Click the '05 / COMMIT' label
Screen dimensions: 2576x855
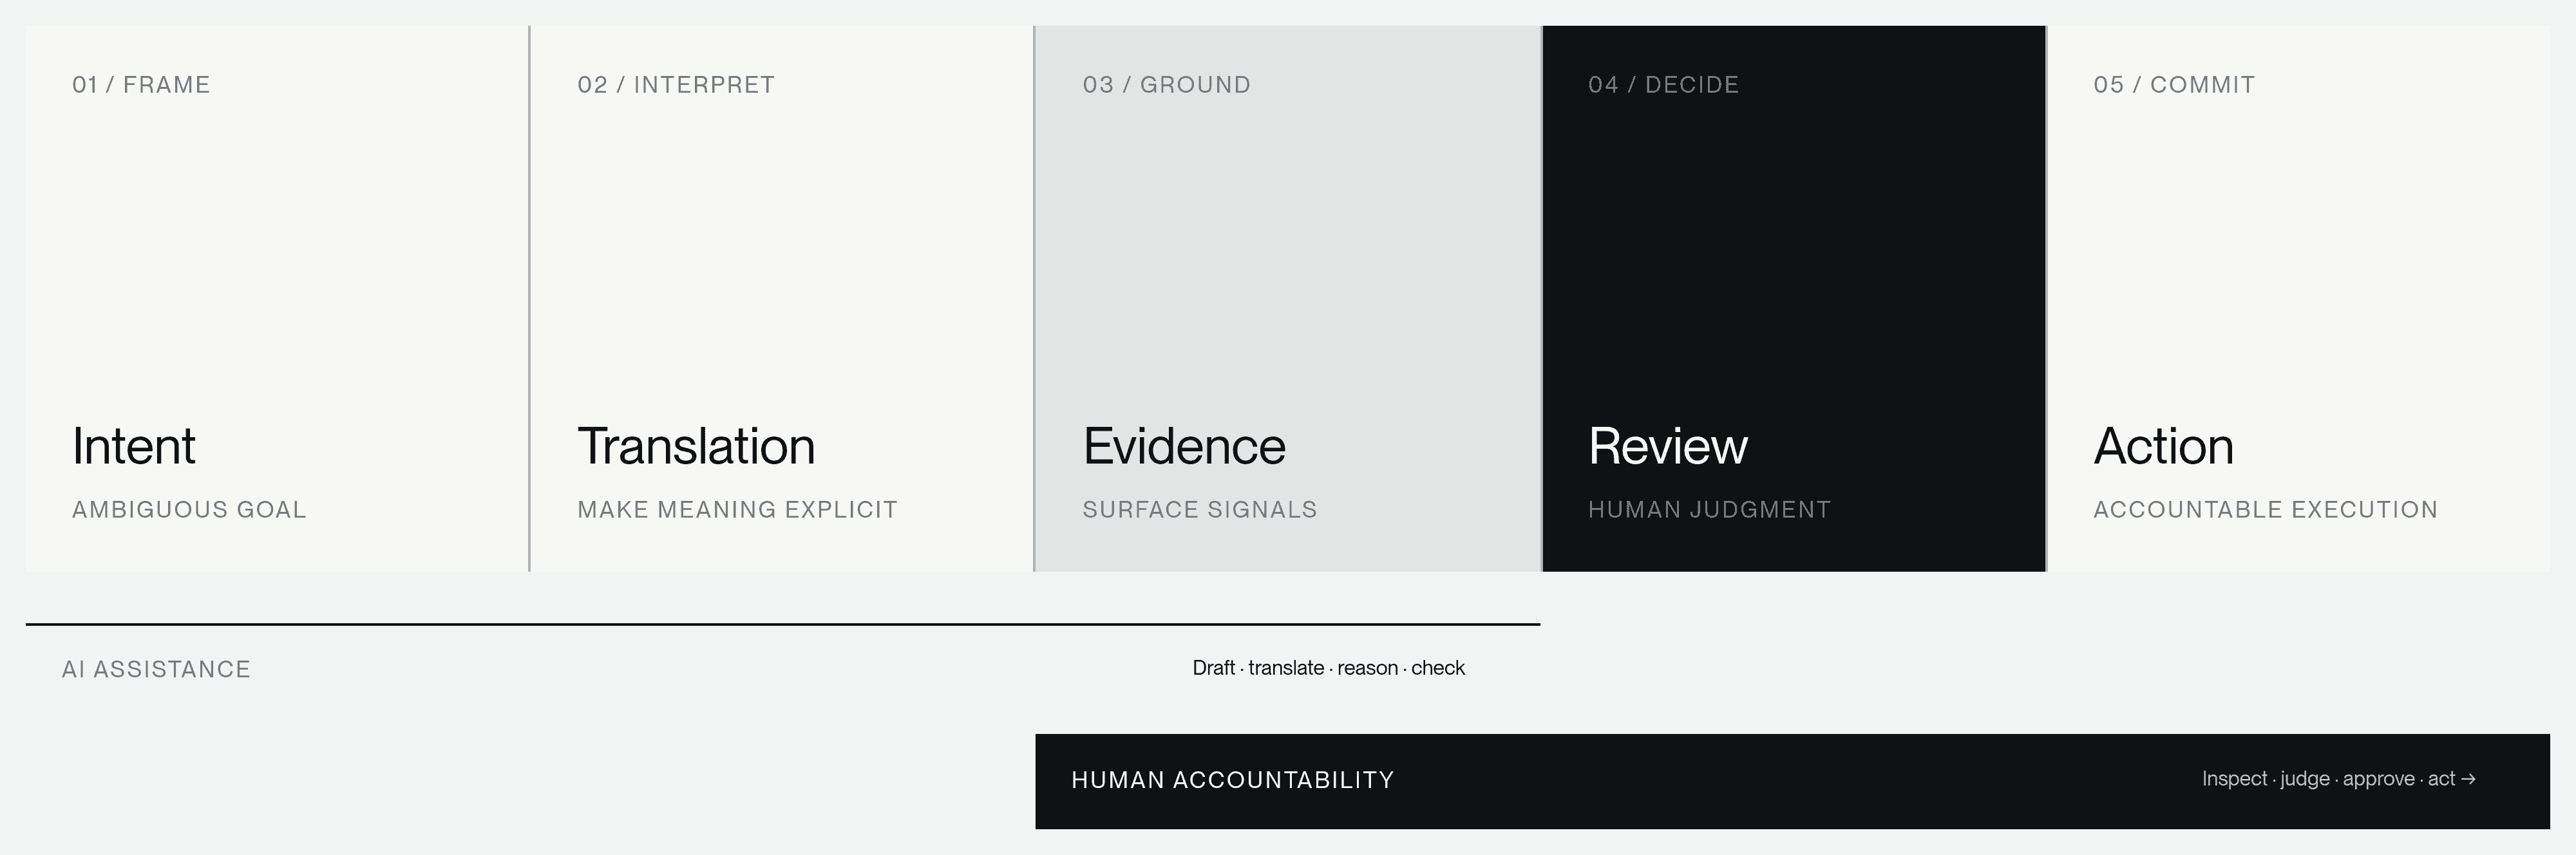[2175, 85]
